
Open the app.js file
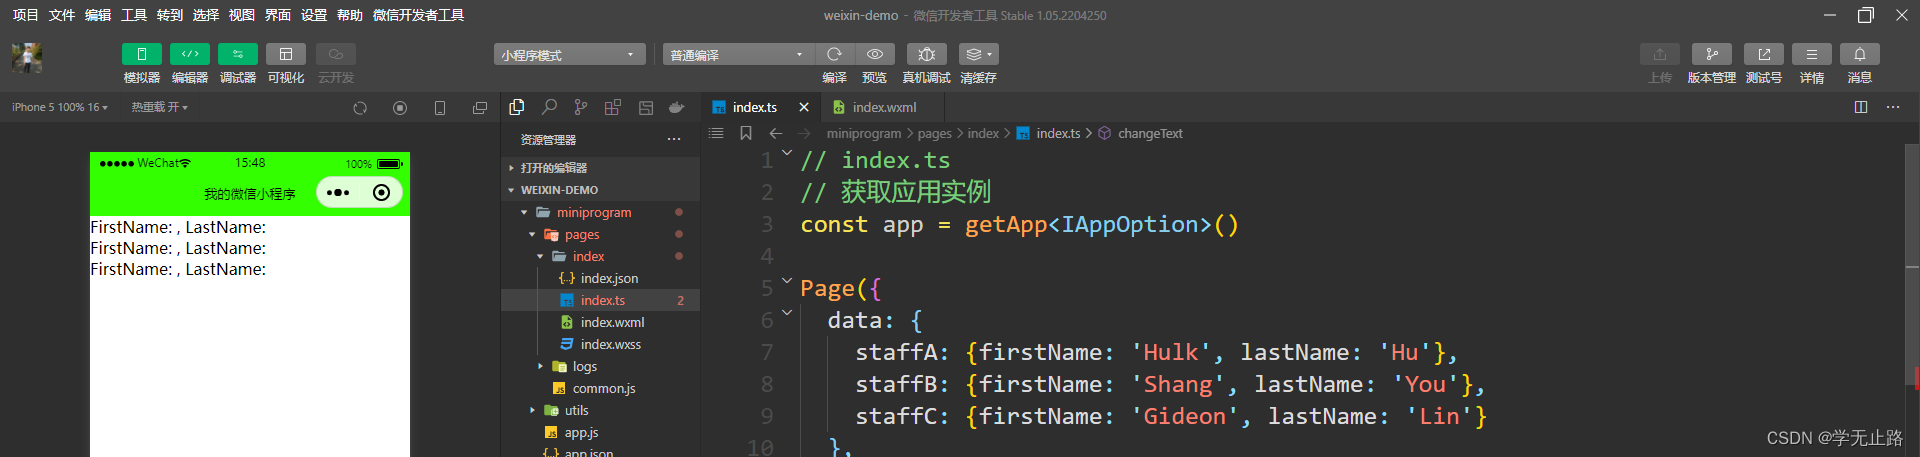600,432
